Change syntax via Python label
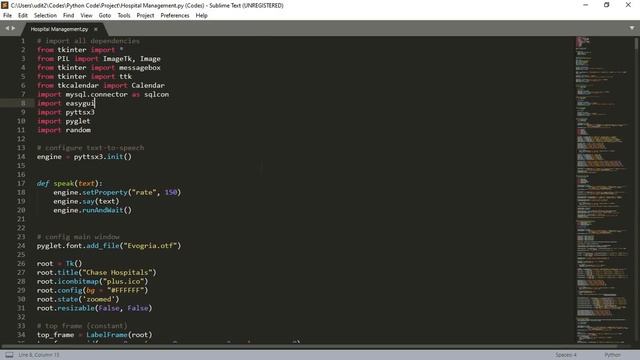640x360 pixels. [612, 355]
